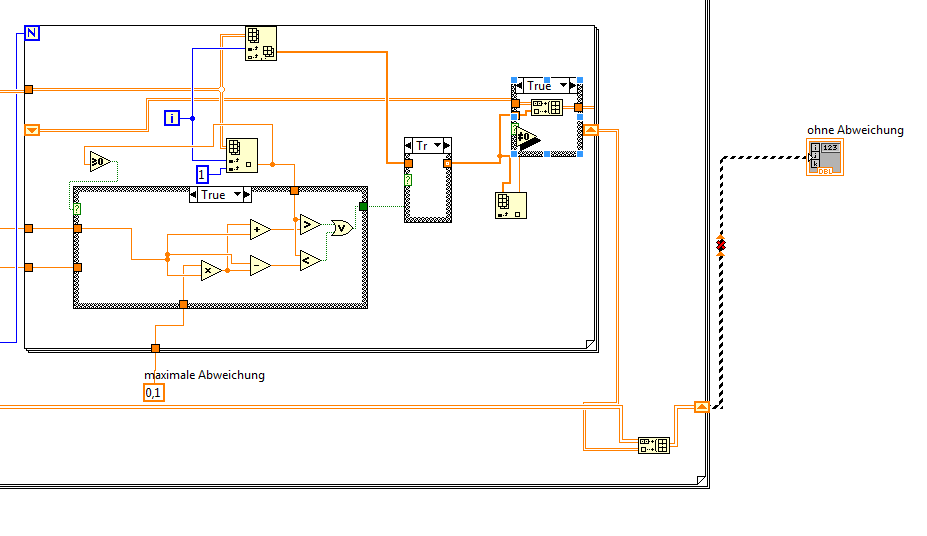Select the right shift register of the inner loop
Screen dimensions: 927x536
click(x=591, y=130)
